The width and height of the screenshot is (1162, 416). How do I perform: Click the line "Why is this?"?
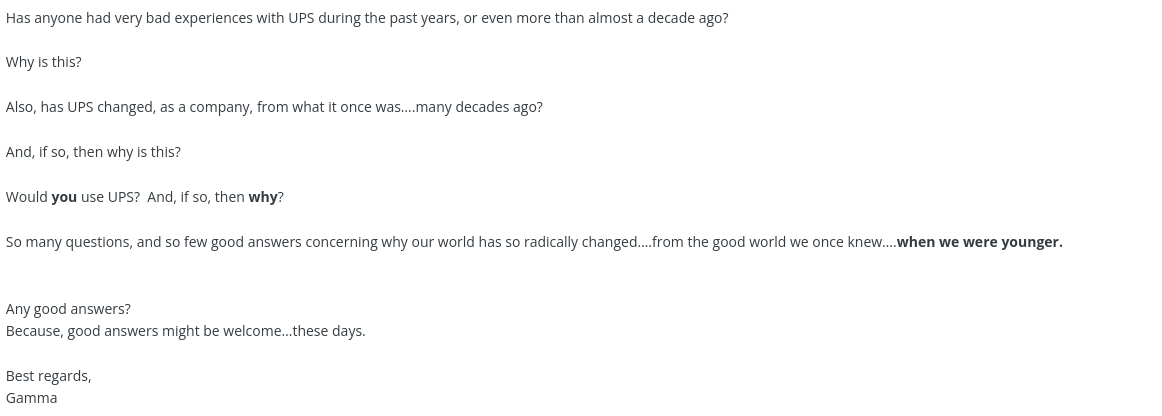point(44,62)
